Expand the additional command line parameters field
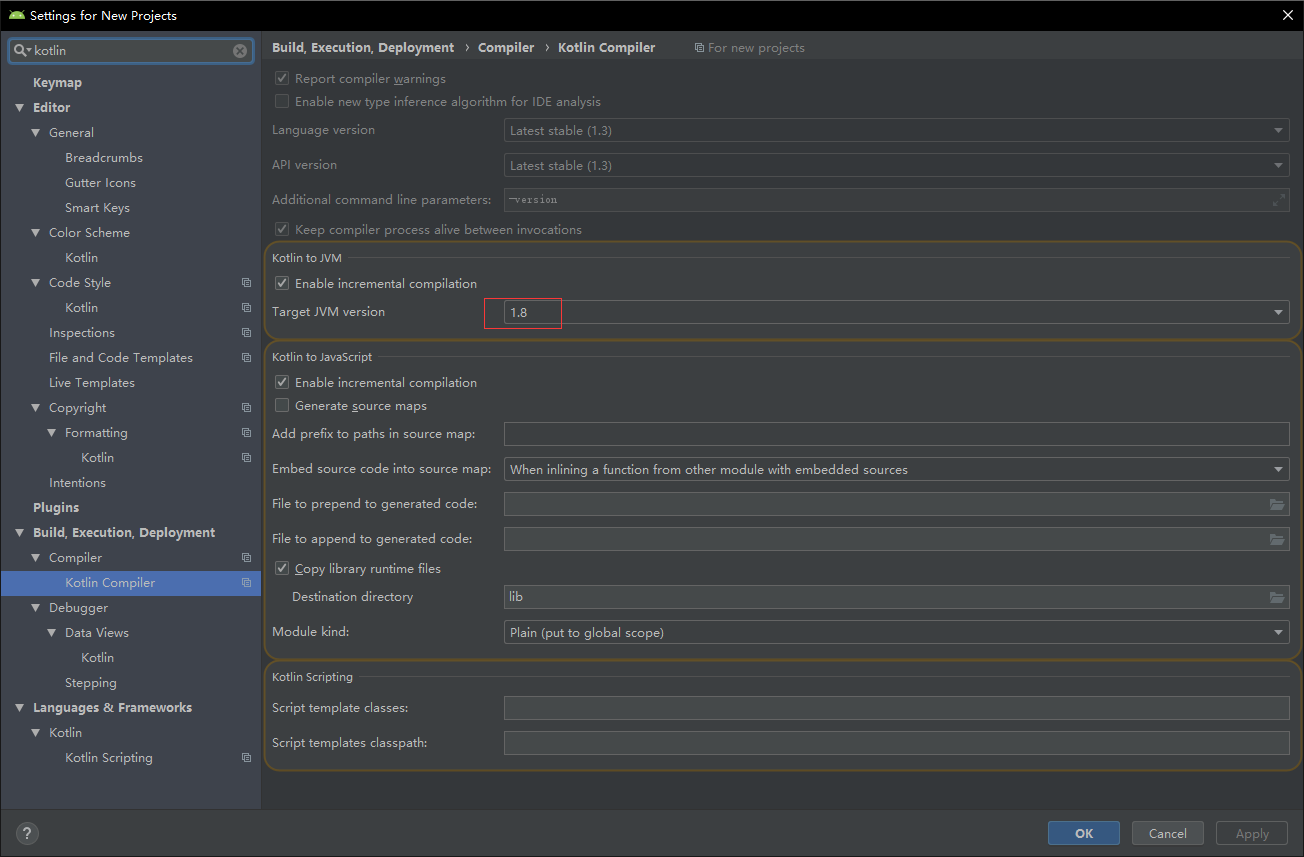The width and height of the screenshot is (1304, 857). 1279,200
